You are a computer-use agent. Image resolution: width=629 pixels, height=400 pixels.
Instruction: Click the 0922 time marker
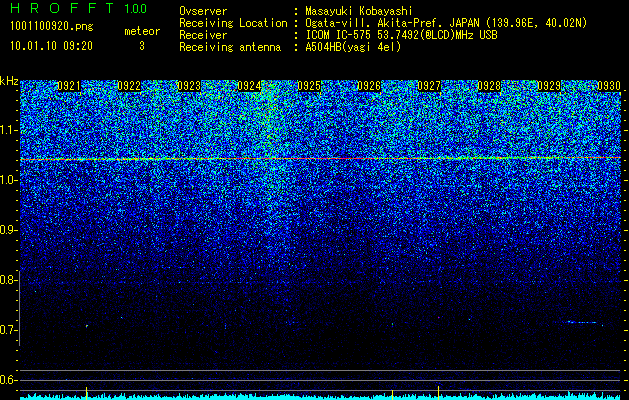coord(129,86)
